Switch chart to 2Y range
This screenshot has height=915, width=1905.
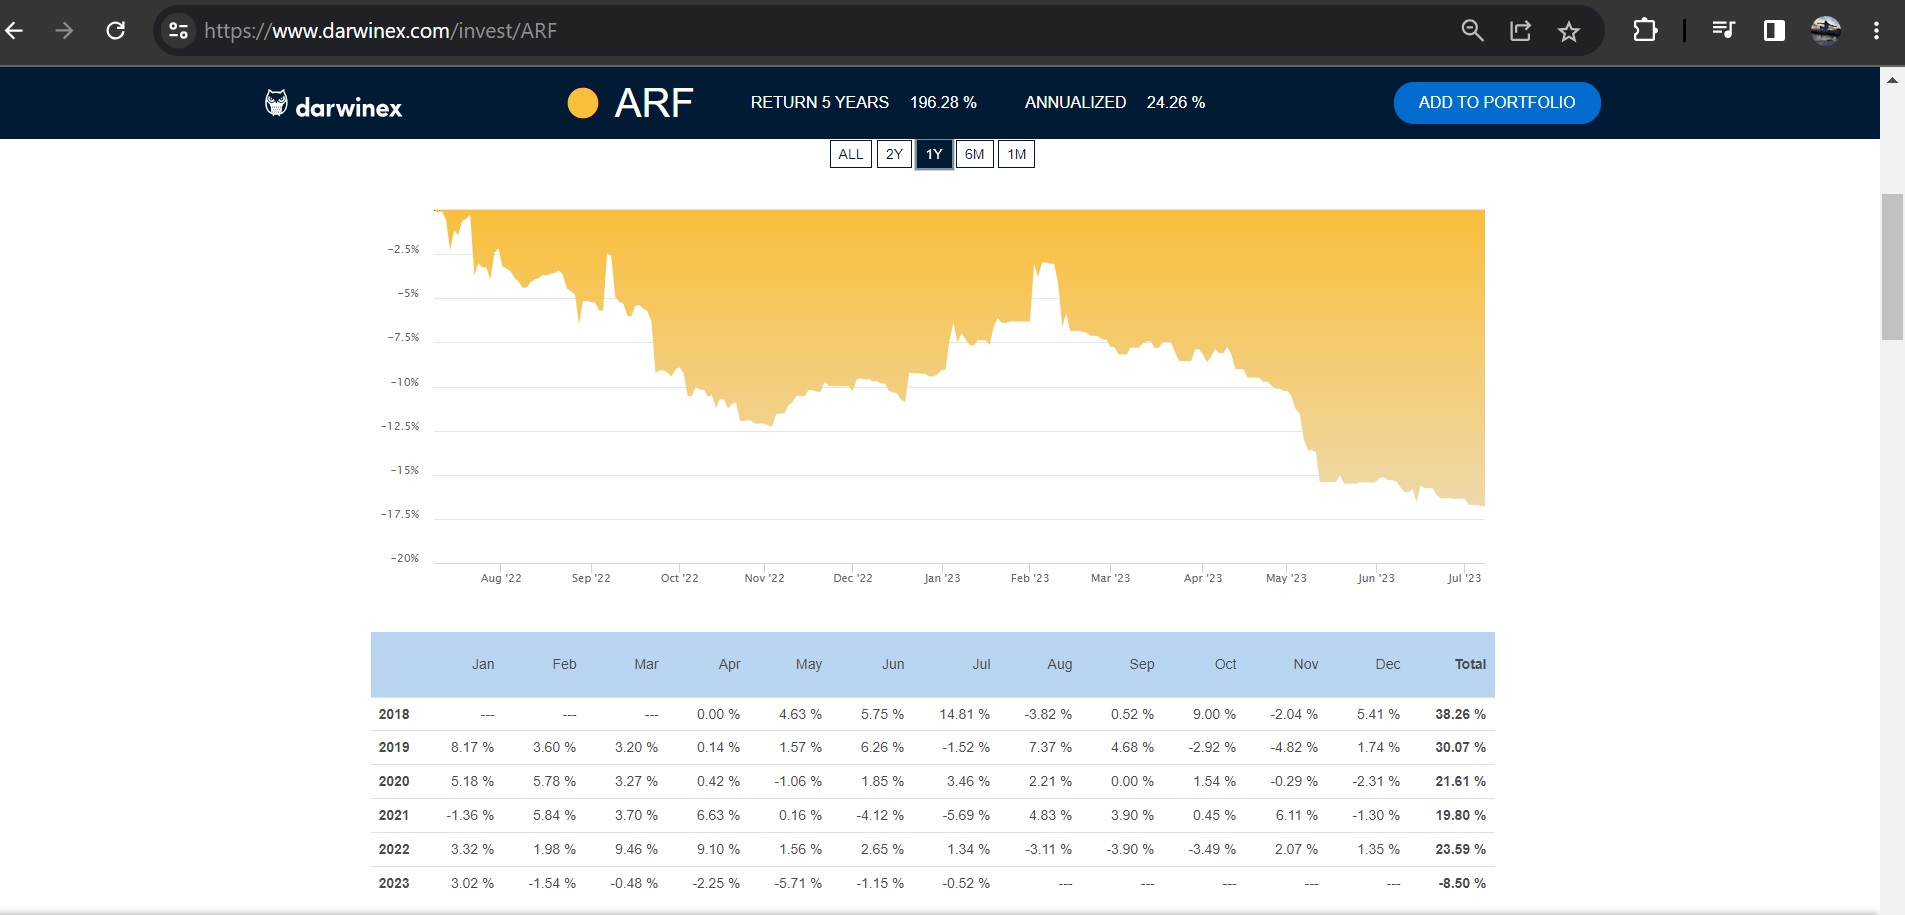[x=894, y=154]
